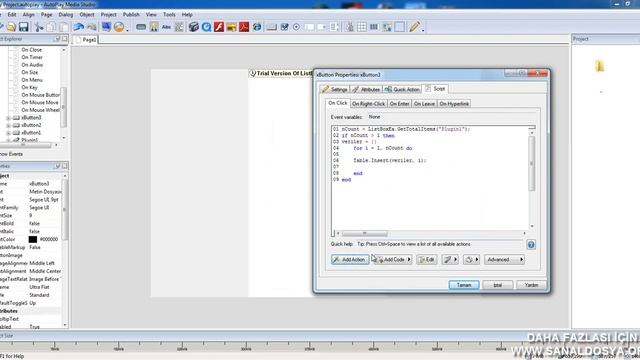Select the On Click event tab
Viewport: 640px width, 360px height.
point(338,103)
